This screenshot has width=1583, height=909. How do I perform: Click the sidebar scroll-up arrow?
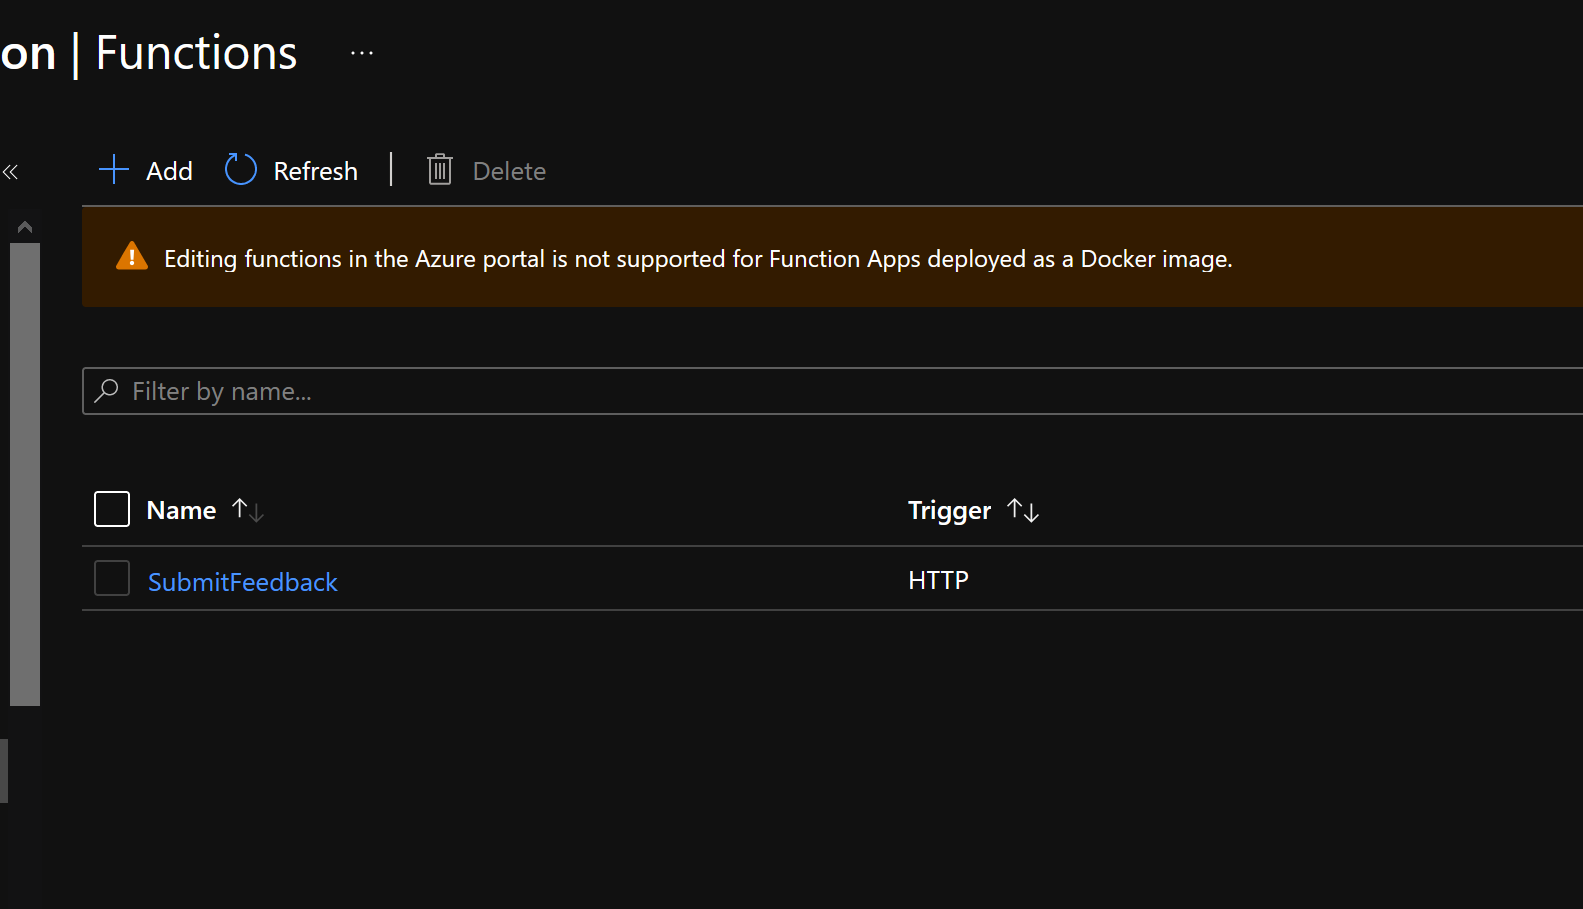coord(25,227)
